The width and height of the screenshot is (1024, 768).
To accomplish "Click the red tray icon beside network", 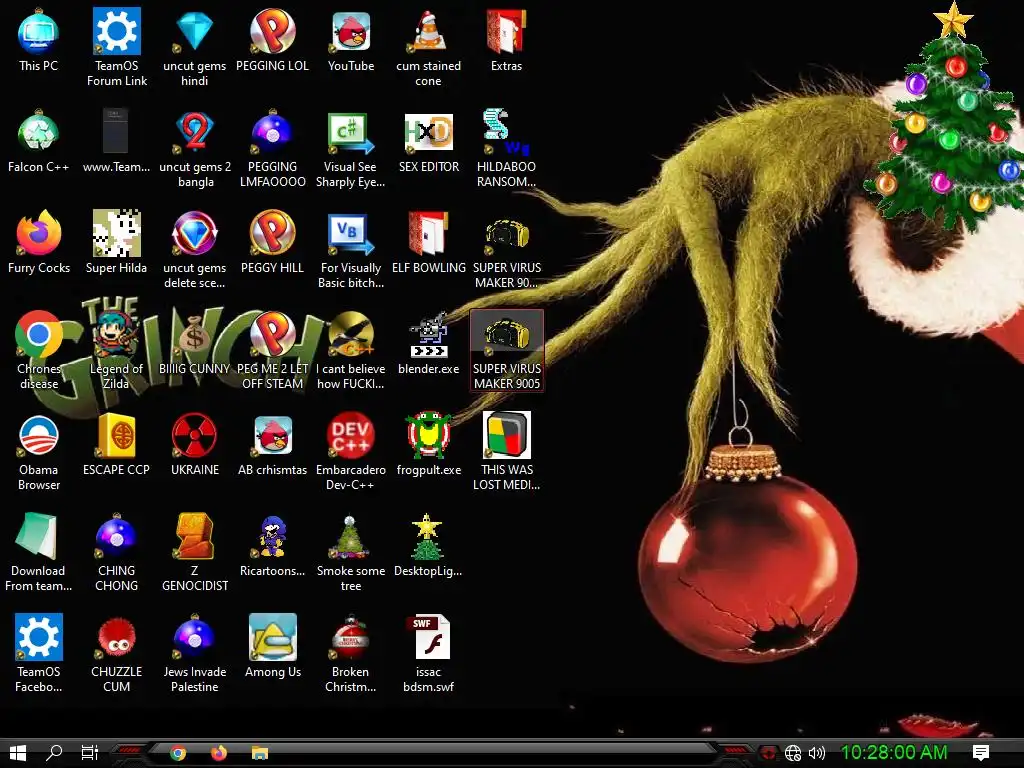I will [x=769, y=753].
